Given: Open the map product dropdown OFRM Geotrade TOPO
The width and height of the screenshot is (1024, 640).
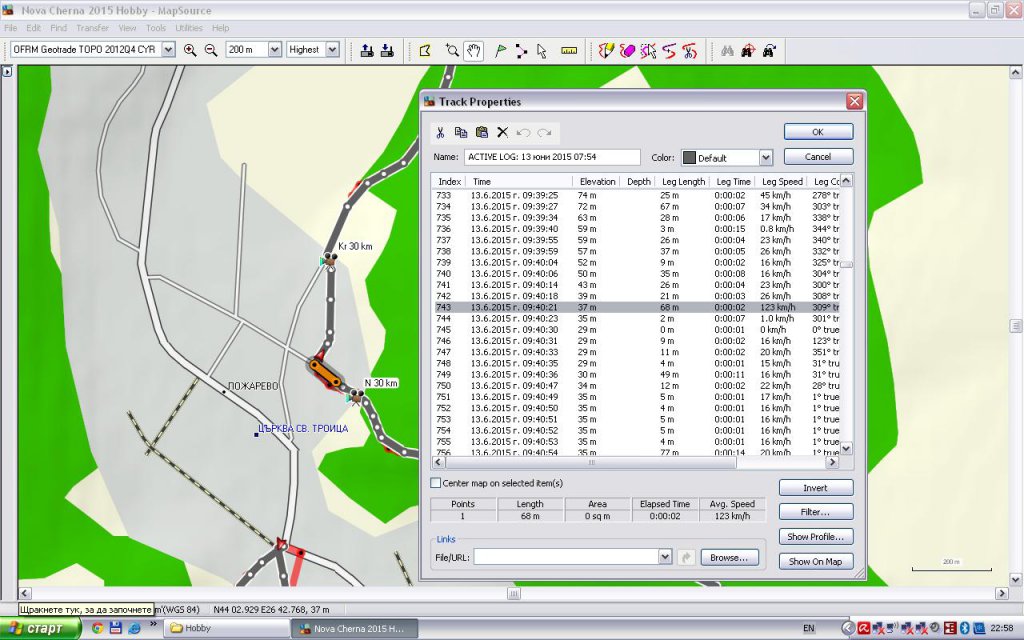Looking at the screenshot, I should (x=170, y=50).
